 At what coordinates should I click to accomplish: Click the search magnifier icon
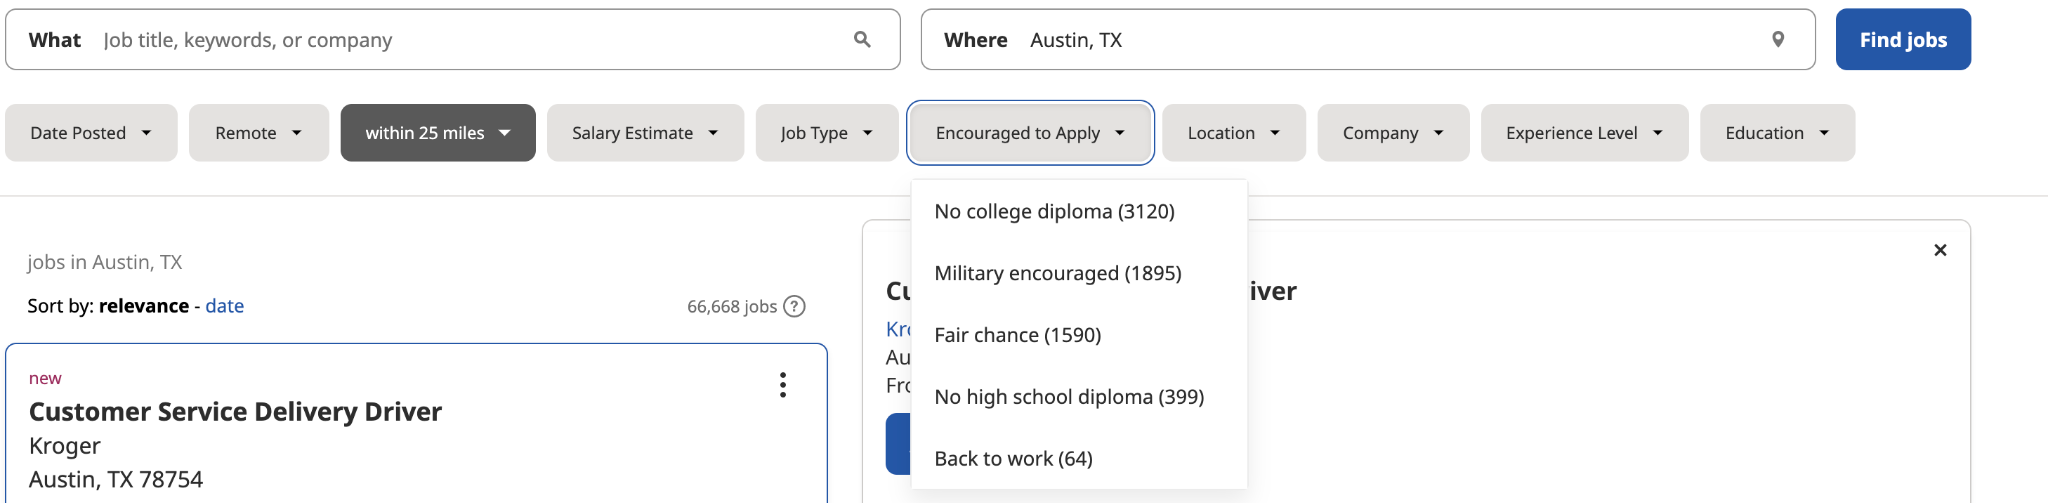click(x=862, y=40)
